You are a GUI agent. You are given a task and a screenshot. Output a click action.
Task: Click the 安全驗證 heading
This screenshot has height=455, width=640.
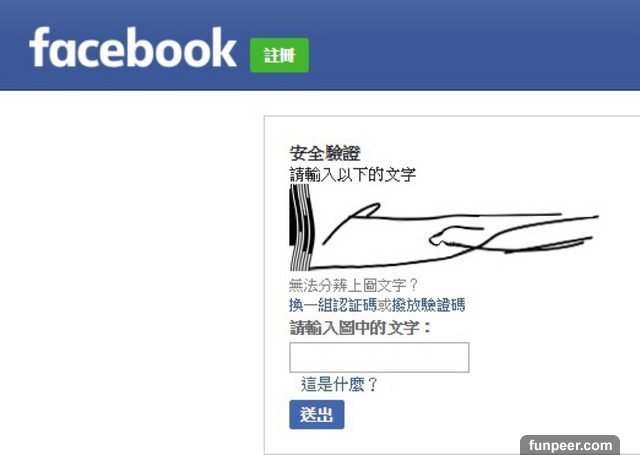click(x=325, y=153)
